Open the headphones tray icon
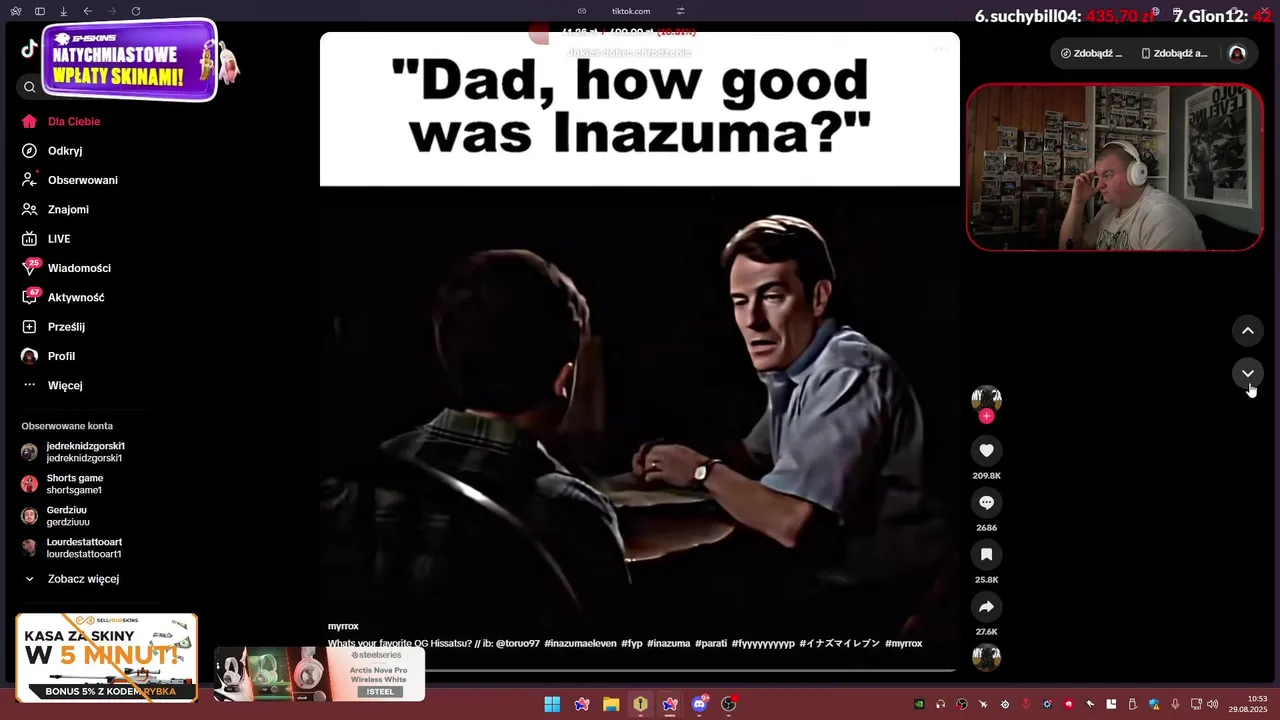Image resolution: width=1280 pixels, height=720 pixels. click(x=940, y=704)
